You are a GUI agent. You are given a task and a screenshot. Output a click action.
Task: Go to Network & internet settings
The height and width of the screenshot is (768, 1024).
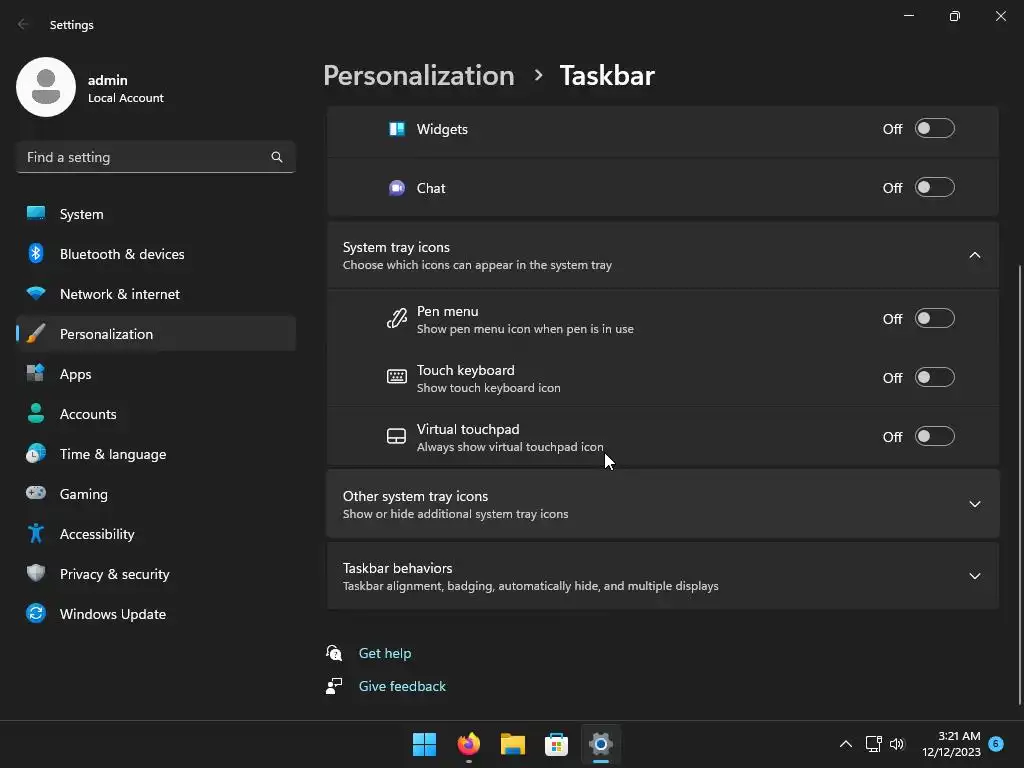point(156,293)
